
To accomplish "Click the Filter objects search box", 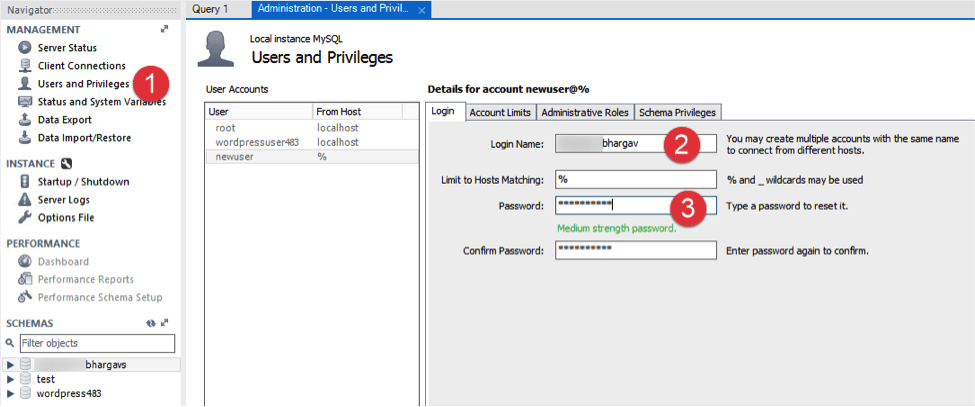I will (96, 343).
